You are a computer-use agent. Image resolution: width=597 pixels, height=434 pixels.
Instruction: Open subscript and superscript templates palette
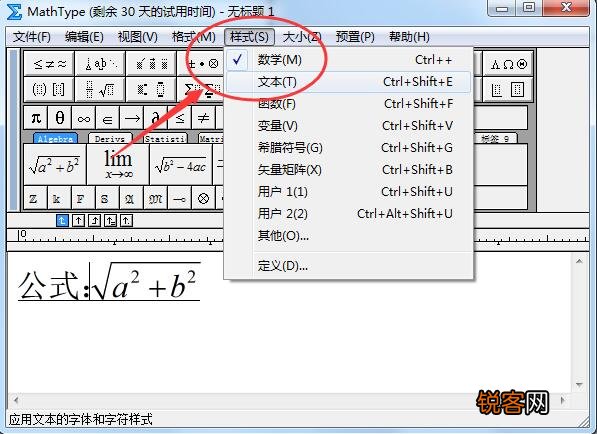click(x=151, y=89)
